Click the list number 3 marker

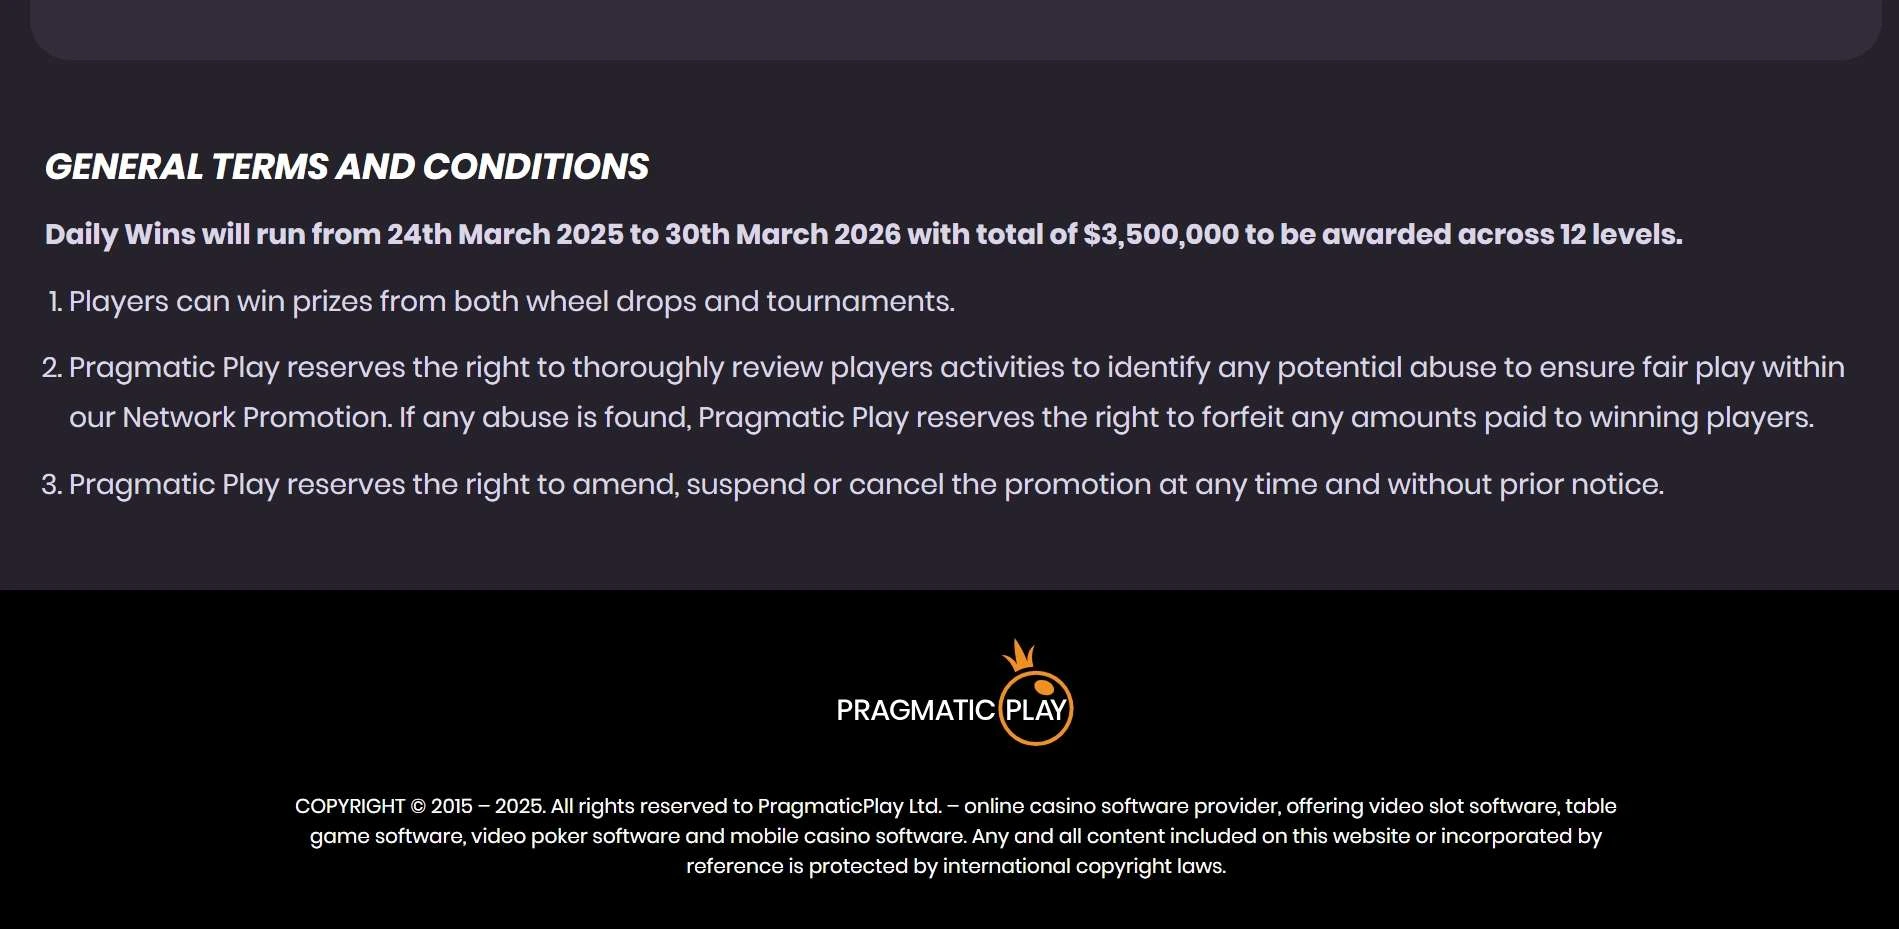[x=52, y=484]
